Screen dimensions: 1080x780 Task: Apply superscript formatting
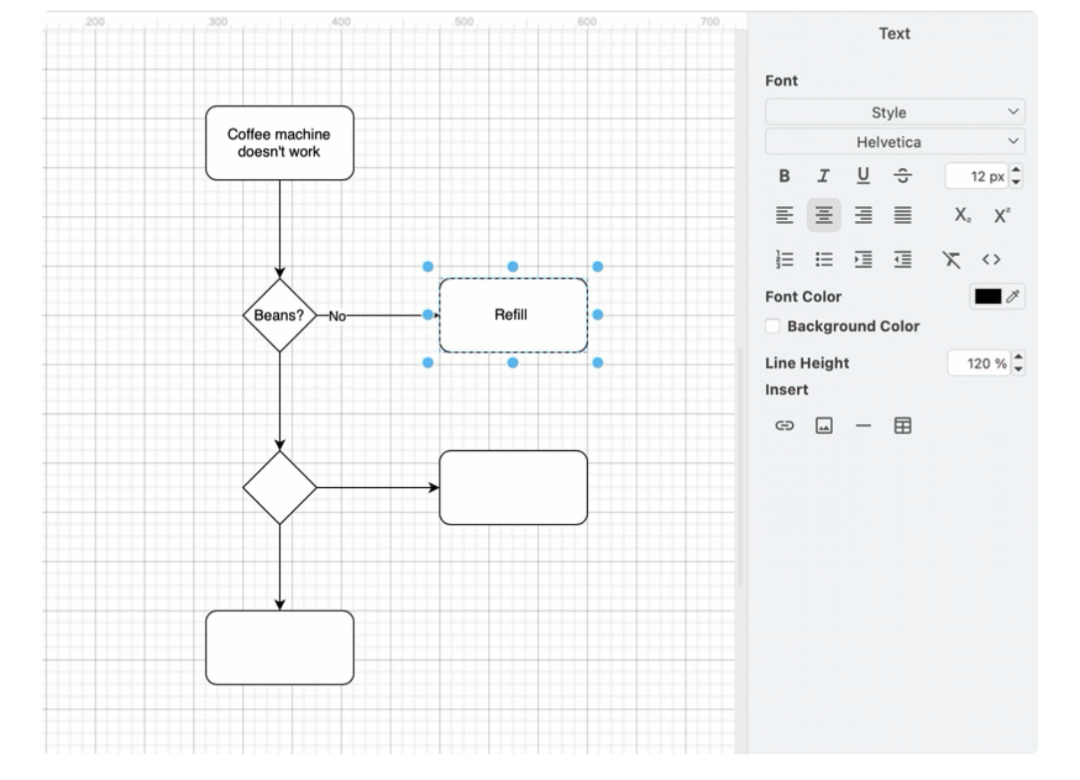pyautogui.click(x=1000, y=216)
